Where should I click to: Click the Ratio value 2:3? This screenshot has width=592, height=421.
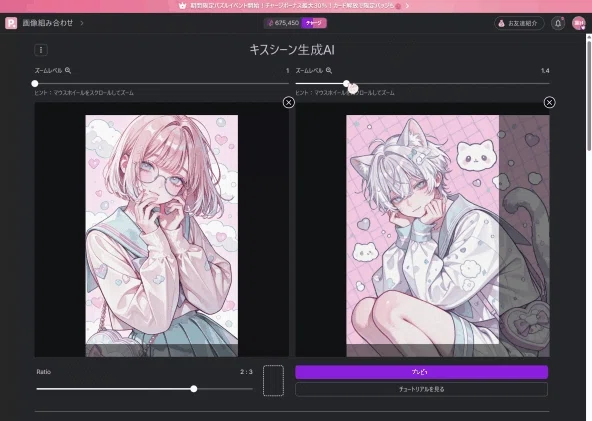click(246, 372)
